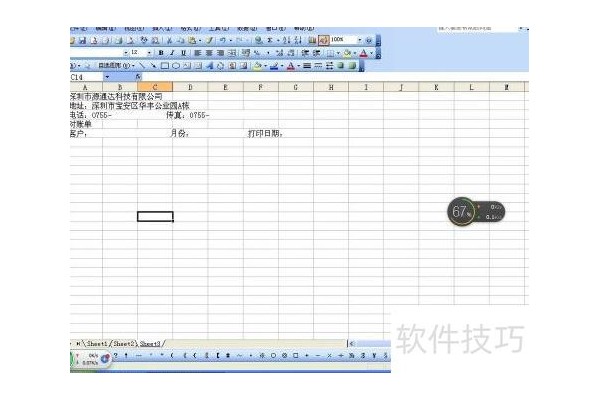The image size is (600, 400).
Task: Select the Oval drawing tool
Action: 176,66
